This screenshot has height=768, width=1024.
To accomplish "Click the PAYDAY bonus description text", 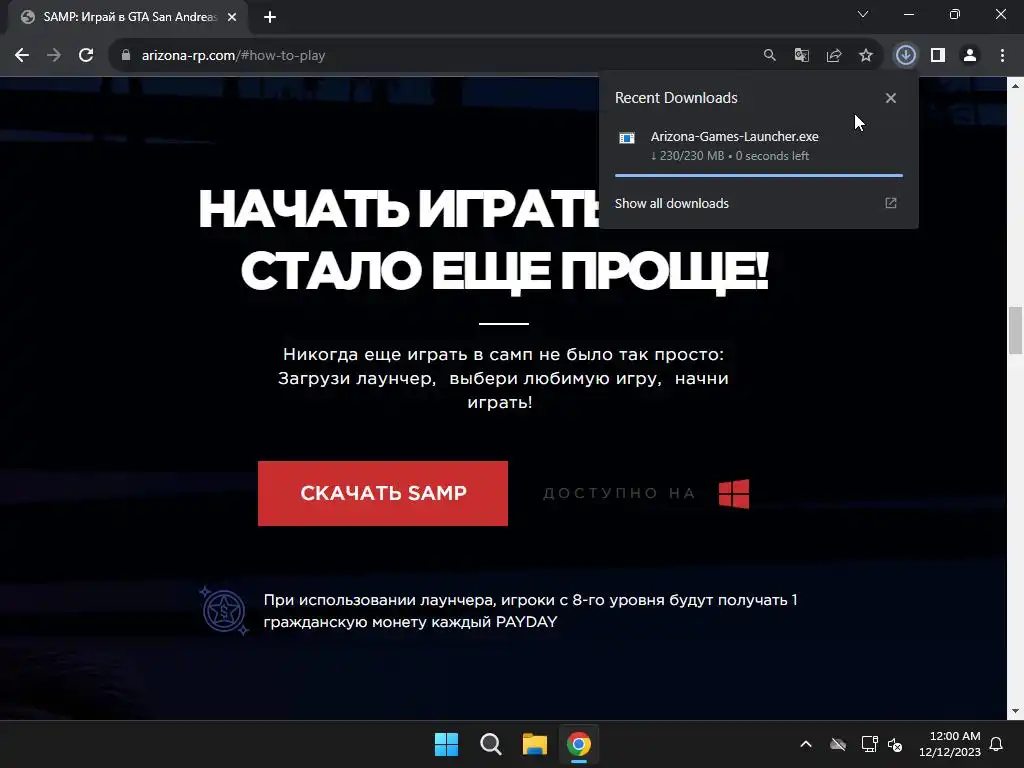I will pyautogui.click(x=530, y=611).
